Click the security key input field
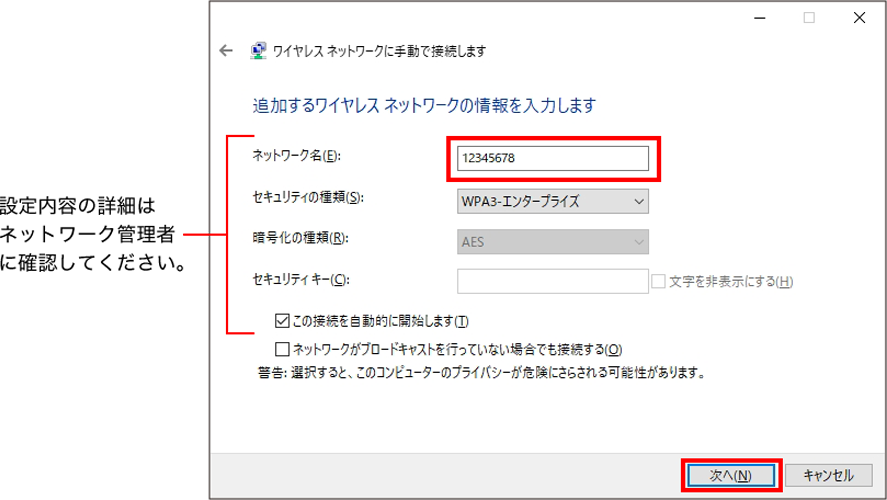The height and width of the screenshot is (500, 887). pyautogui.click(x=553, y=281)
